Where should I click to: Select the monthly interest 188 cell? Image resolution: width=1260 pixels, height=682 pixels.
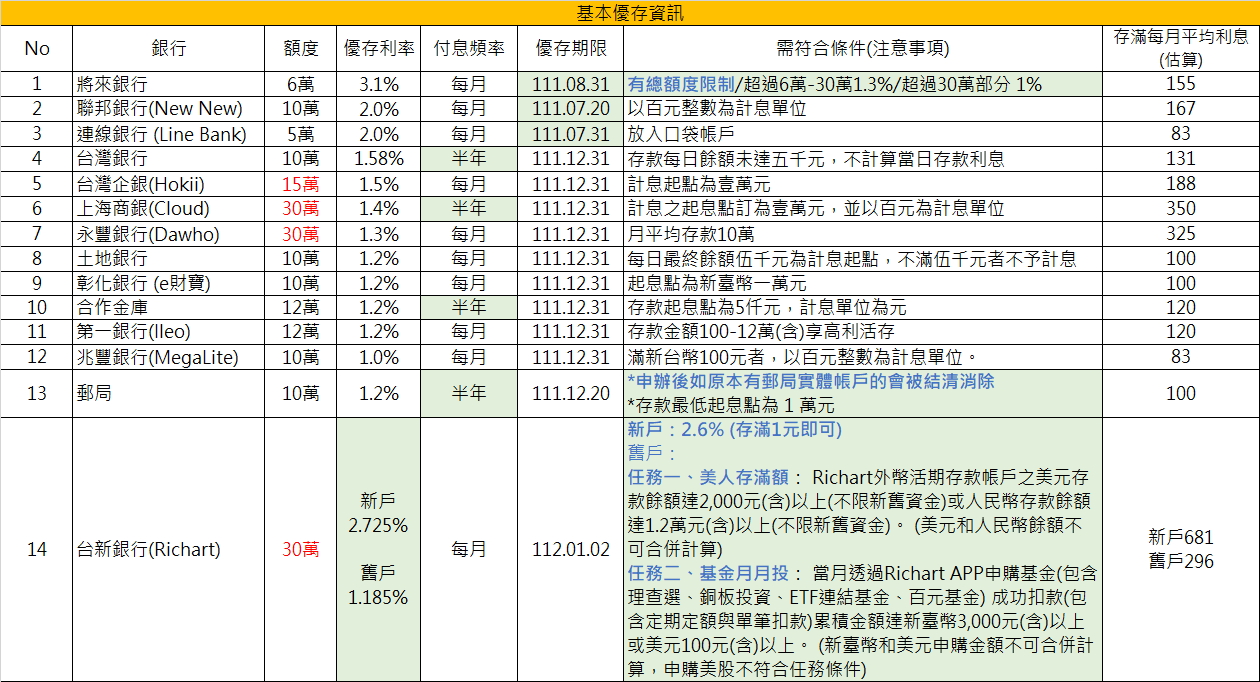pos(1181,184)
